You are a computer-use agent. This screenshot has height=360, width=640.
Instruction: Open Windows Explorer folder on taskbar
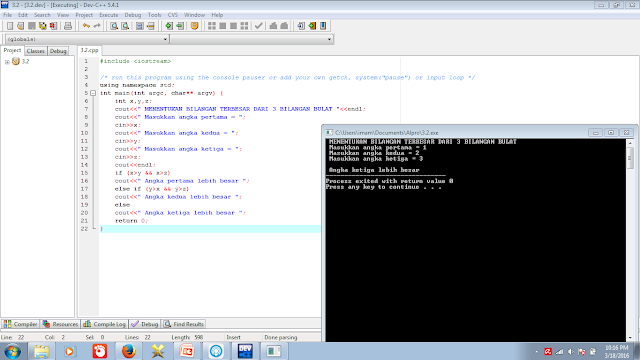(41, 351)
